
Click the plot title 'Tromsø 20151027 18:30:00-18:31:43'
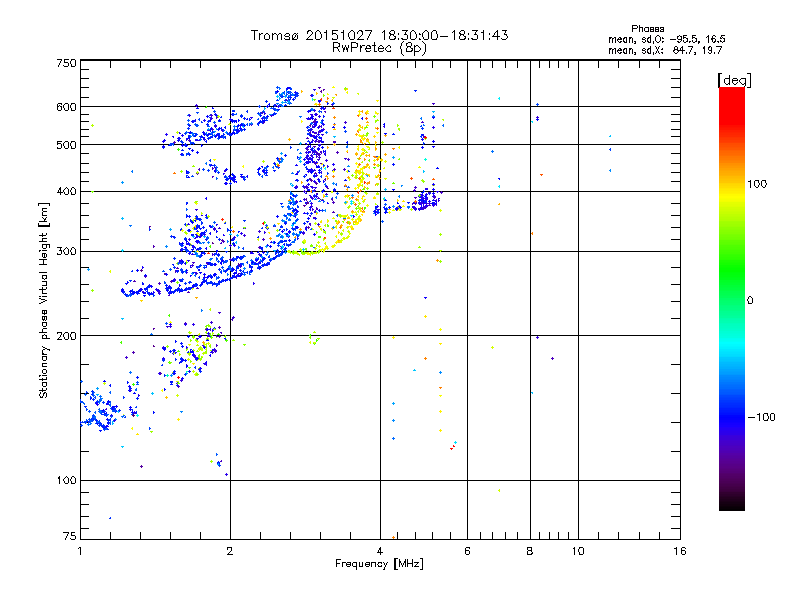[379, 35]
